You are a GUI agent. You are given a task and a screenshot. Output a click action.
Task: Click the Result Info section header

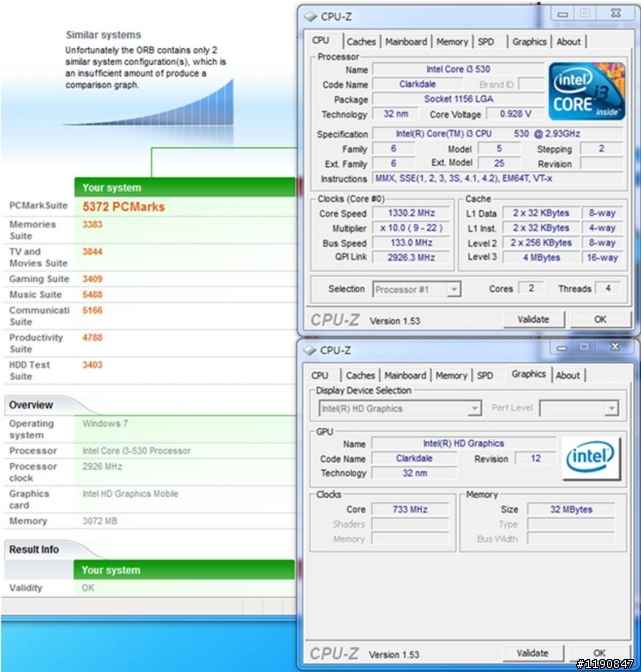click(34, 549)
